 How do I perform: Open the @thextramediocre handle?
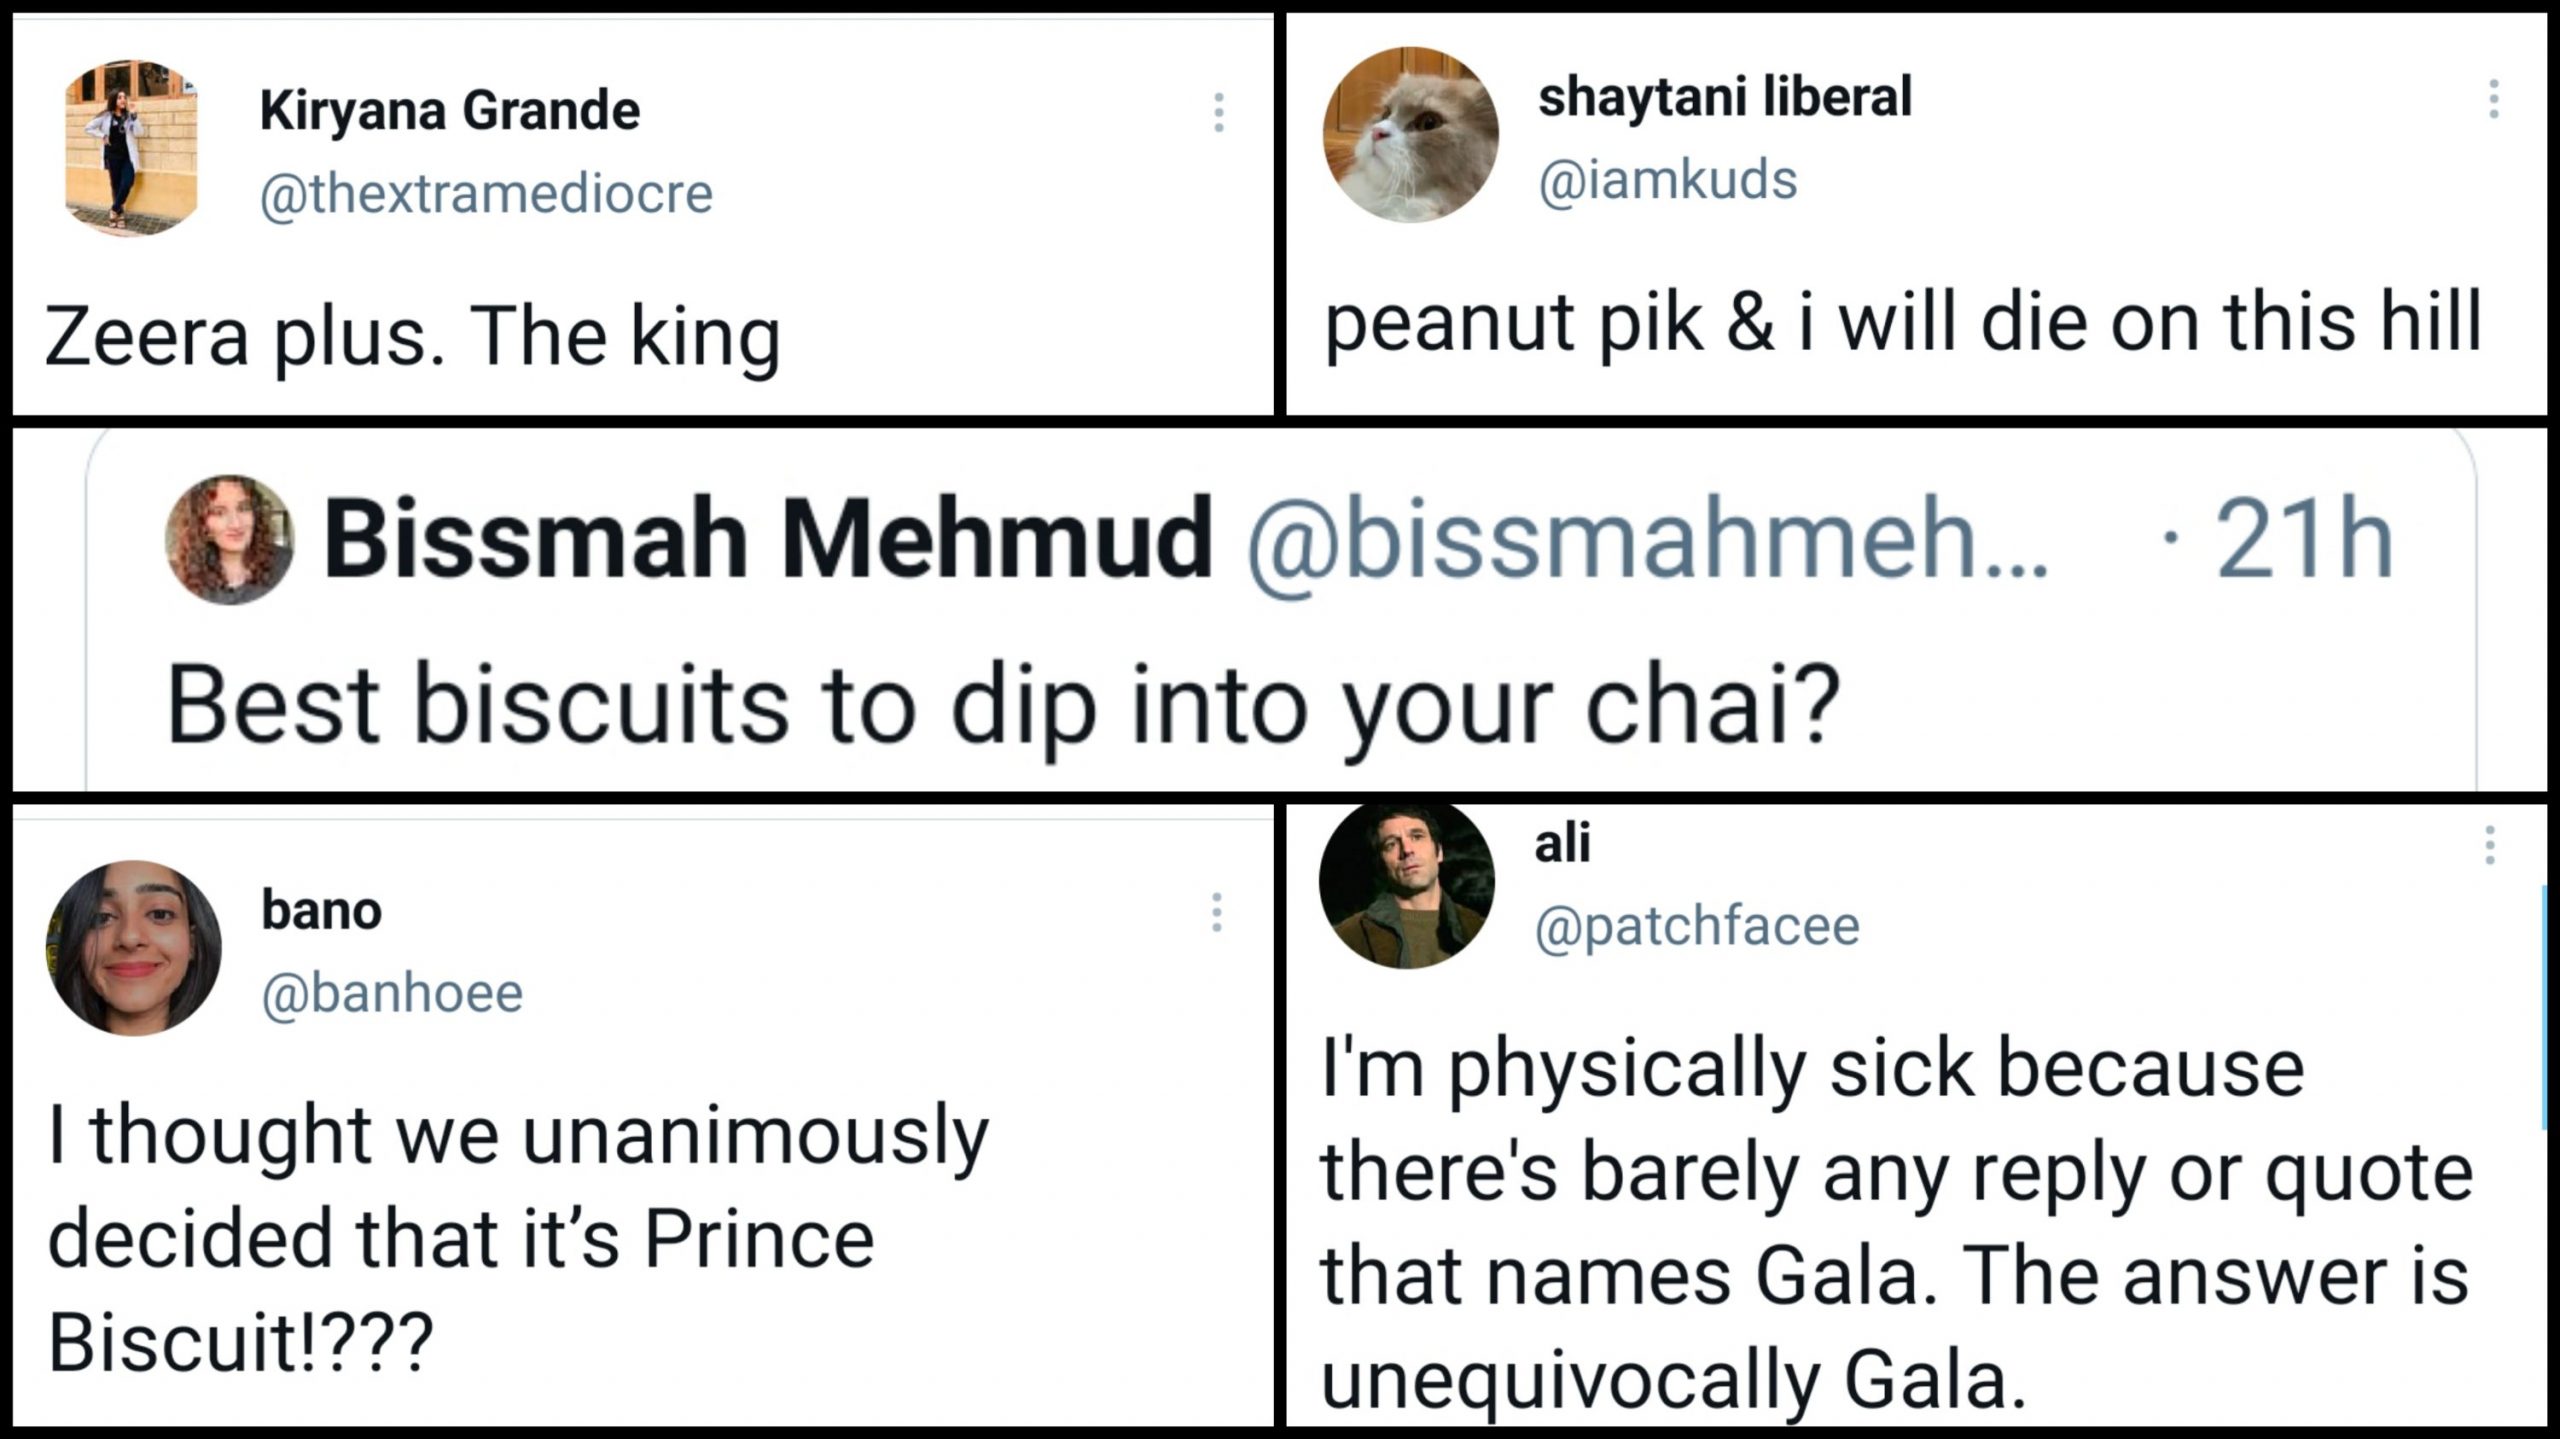point(486,193)
